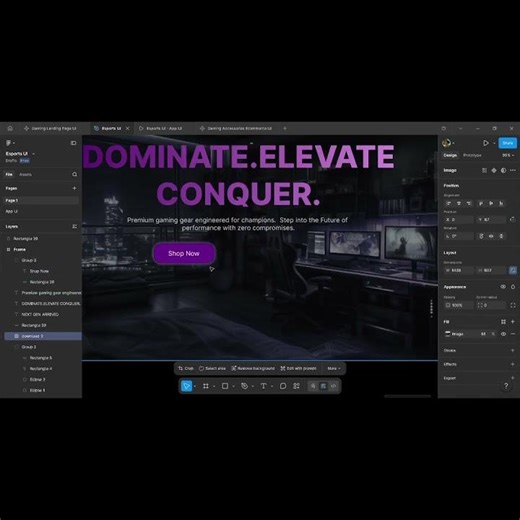Open shape tool options dropdown arrow
Image resolution: width=520 pixels, height=520 pixels.
click(x=233, y=386)
